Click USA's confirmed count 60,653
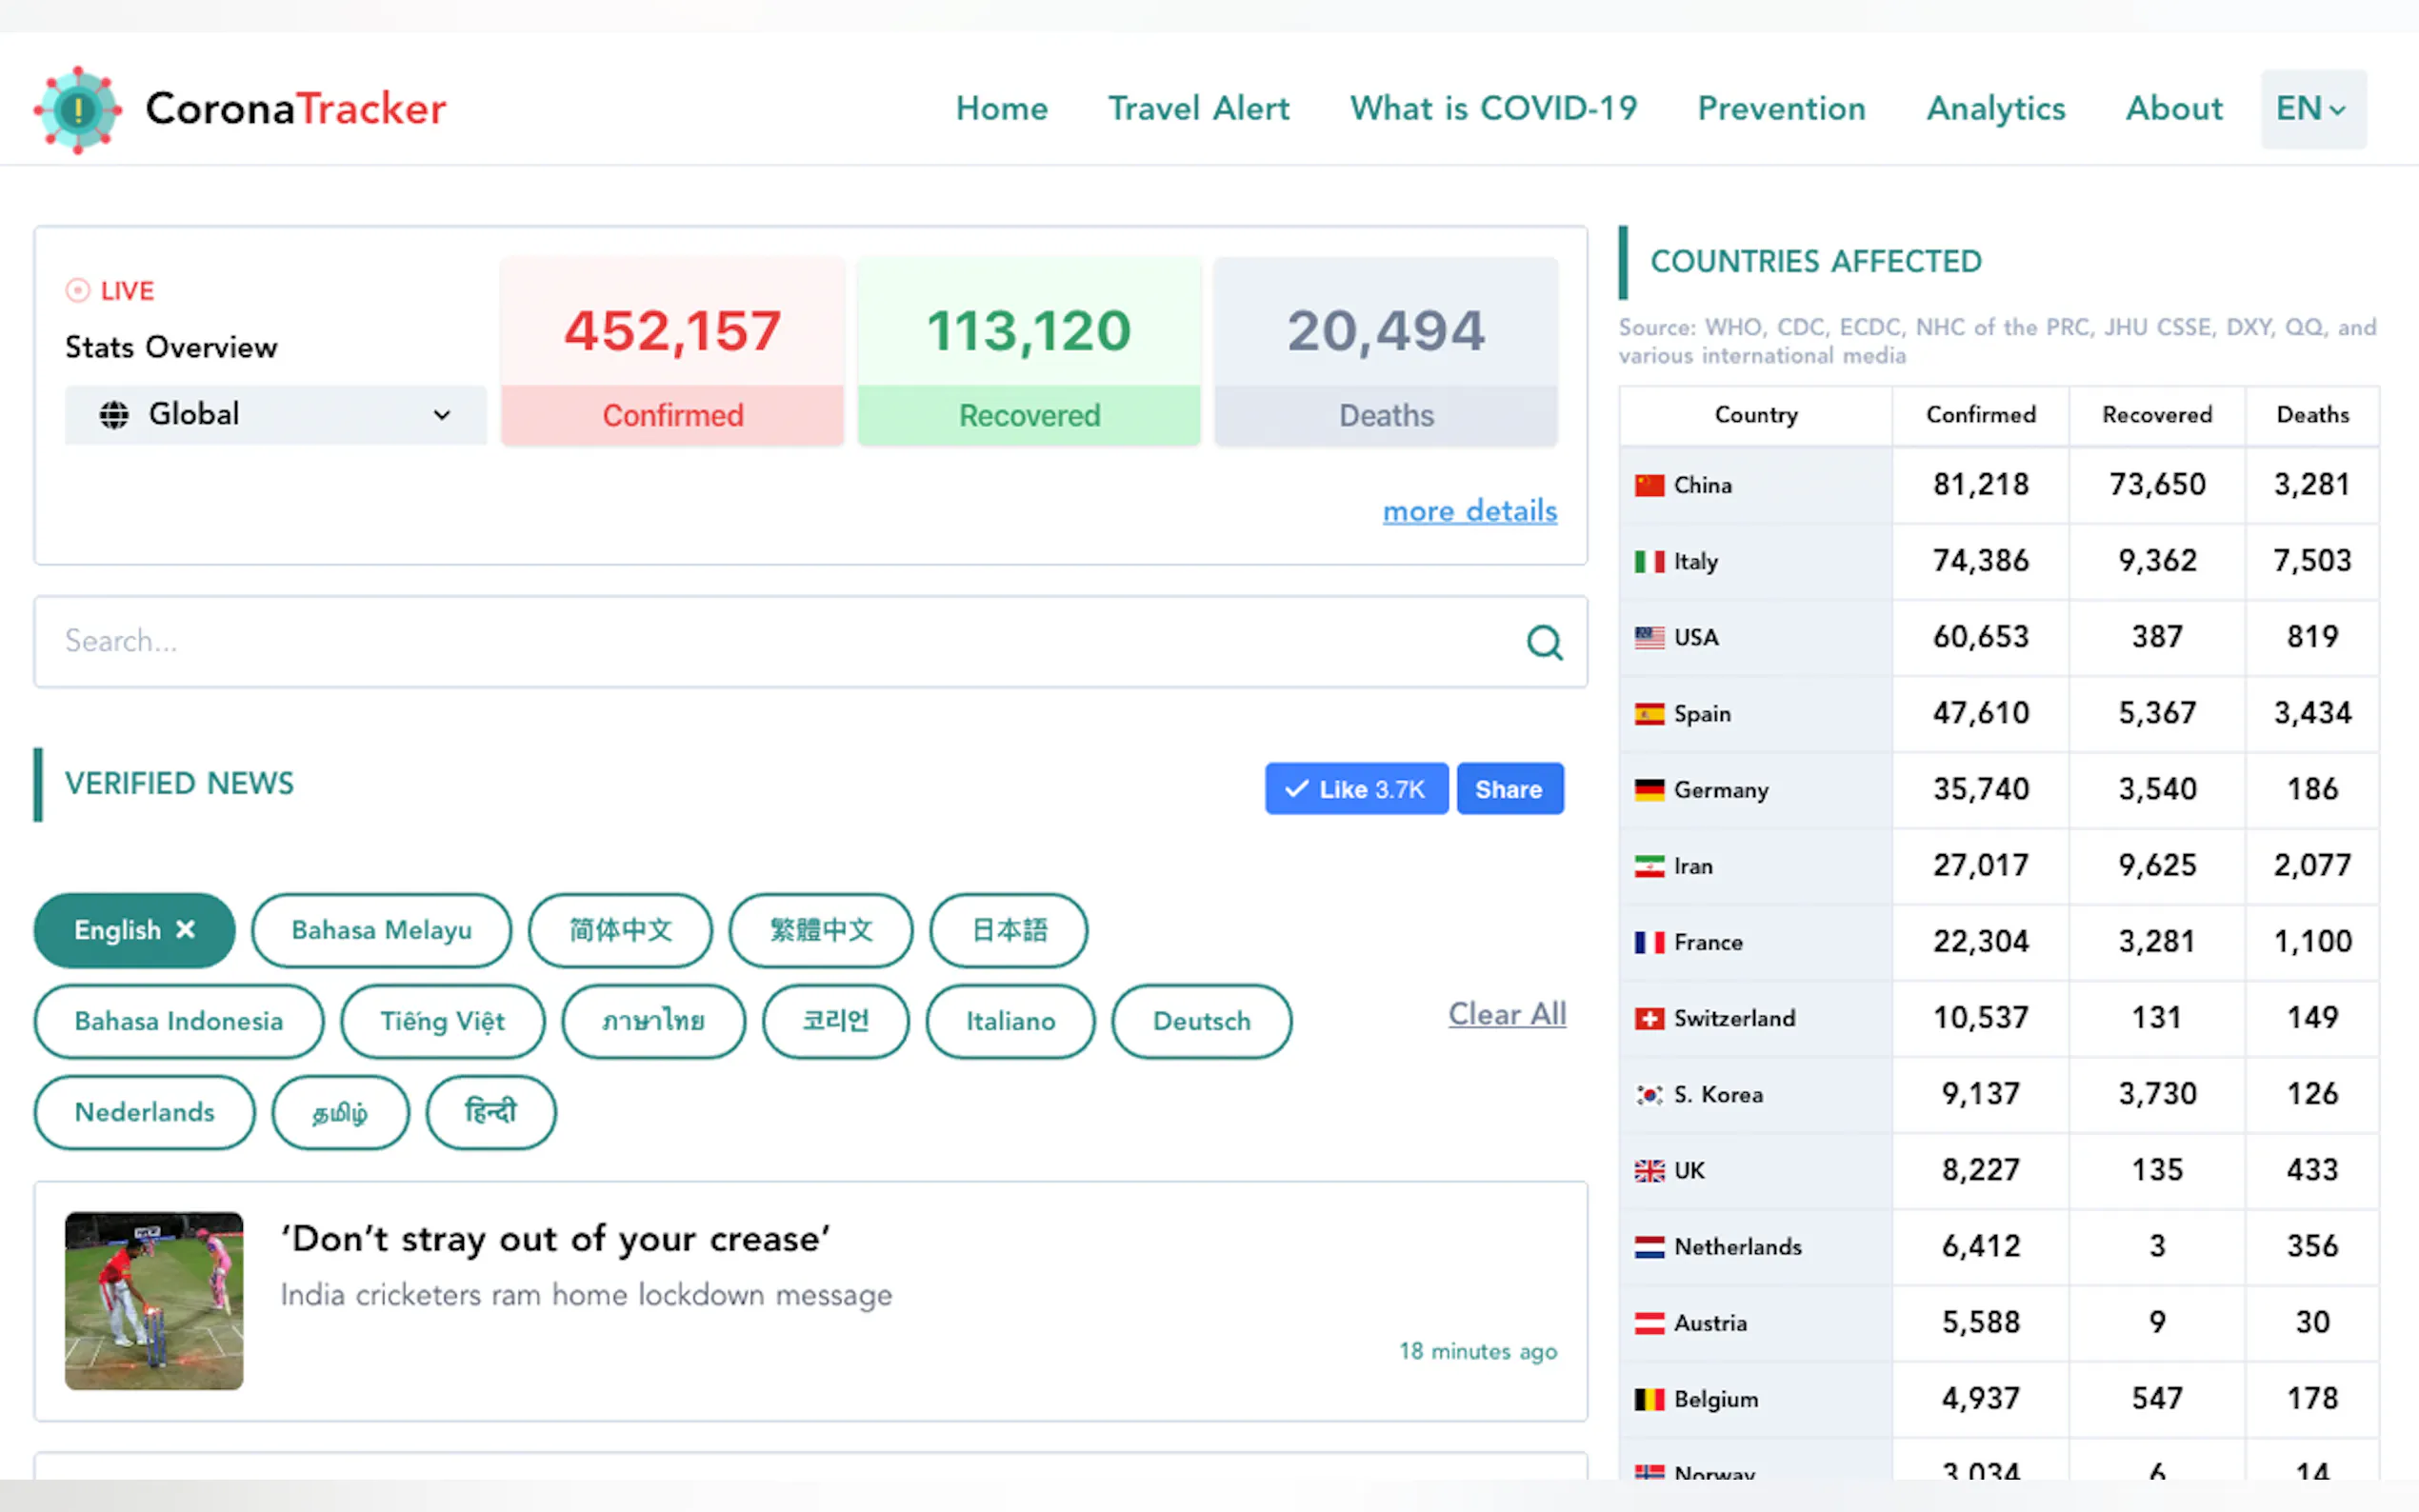The width and height of the screenshot is (2419, 1512). [1980, 637]
